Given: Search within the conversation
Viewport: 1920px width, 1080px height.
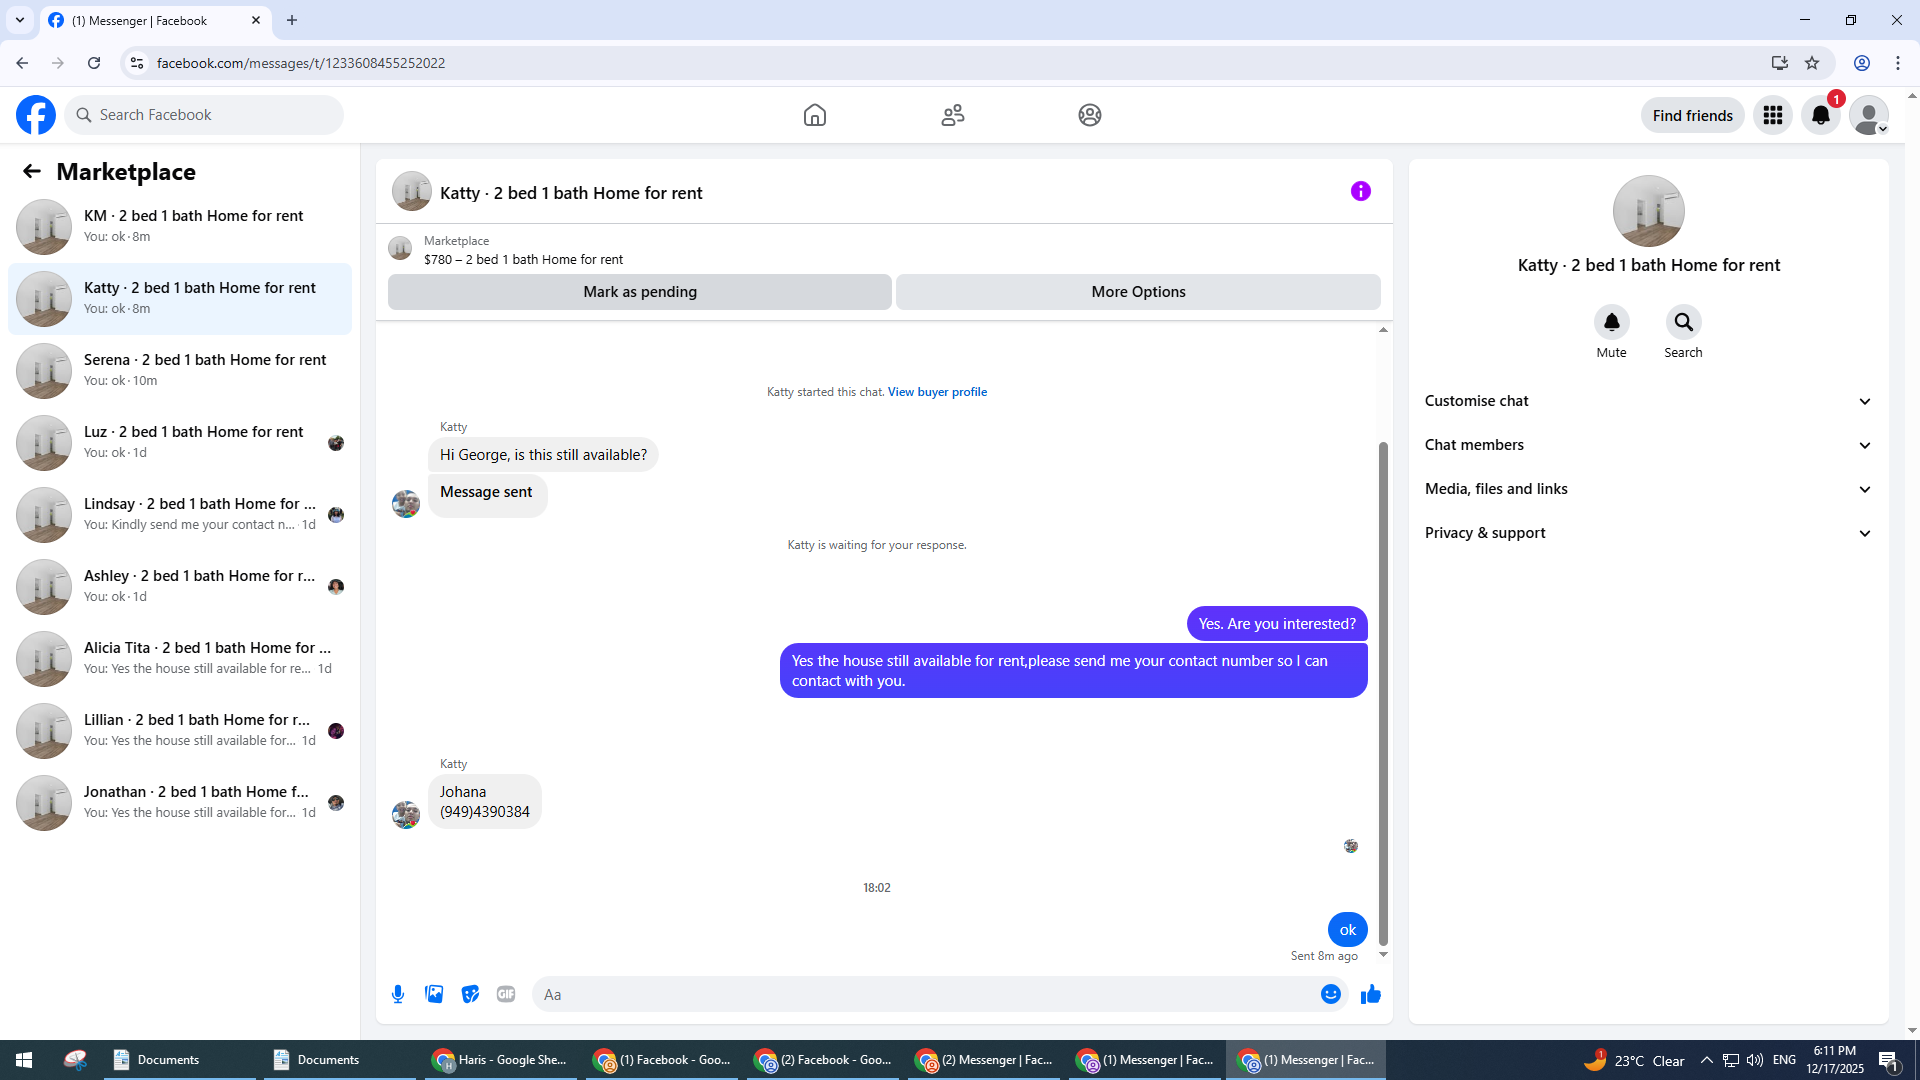Looking at the screenshot, I should (x=1683, y=323).
